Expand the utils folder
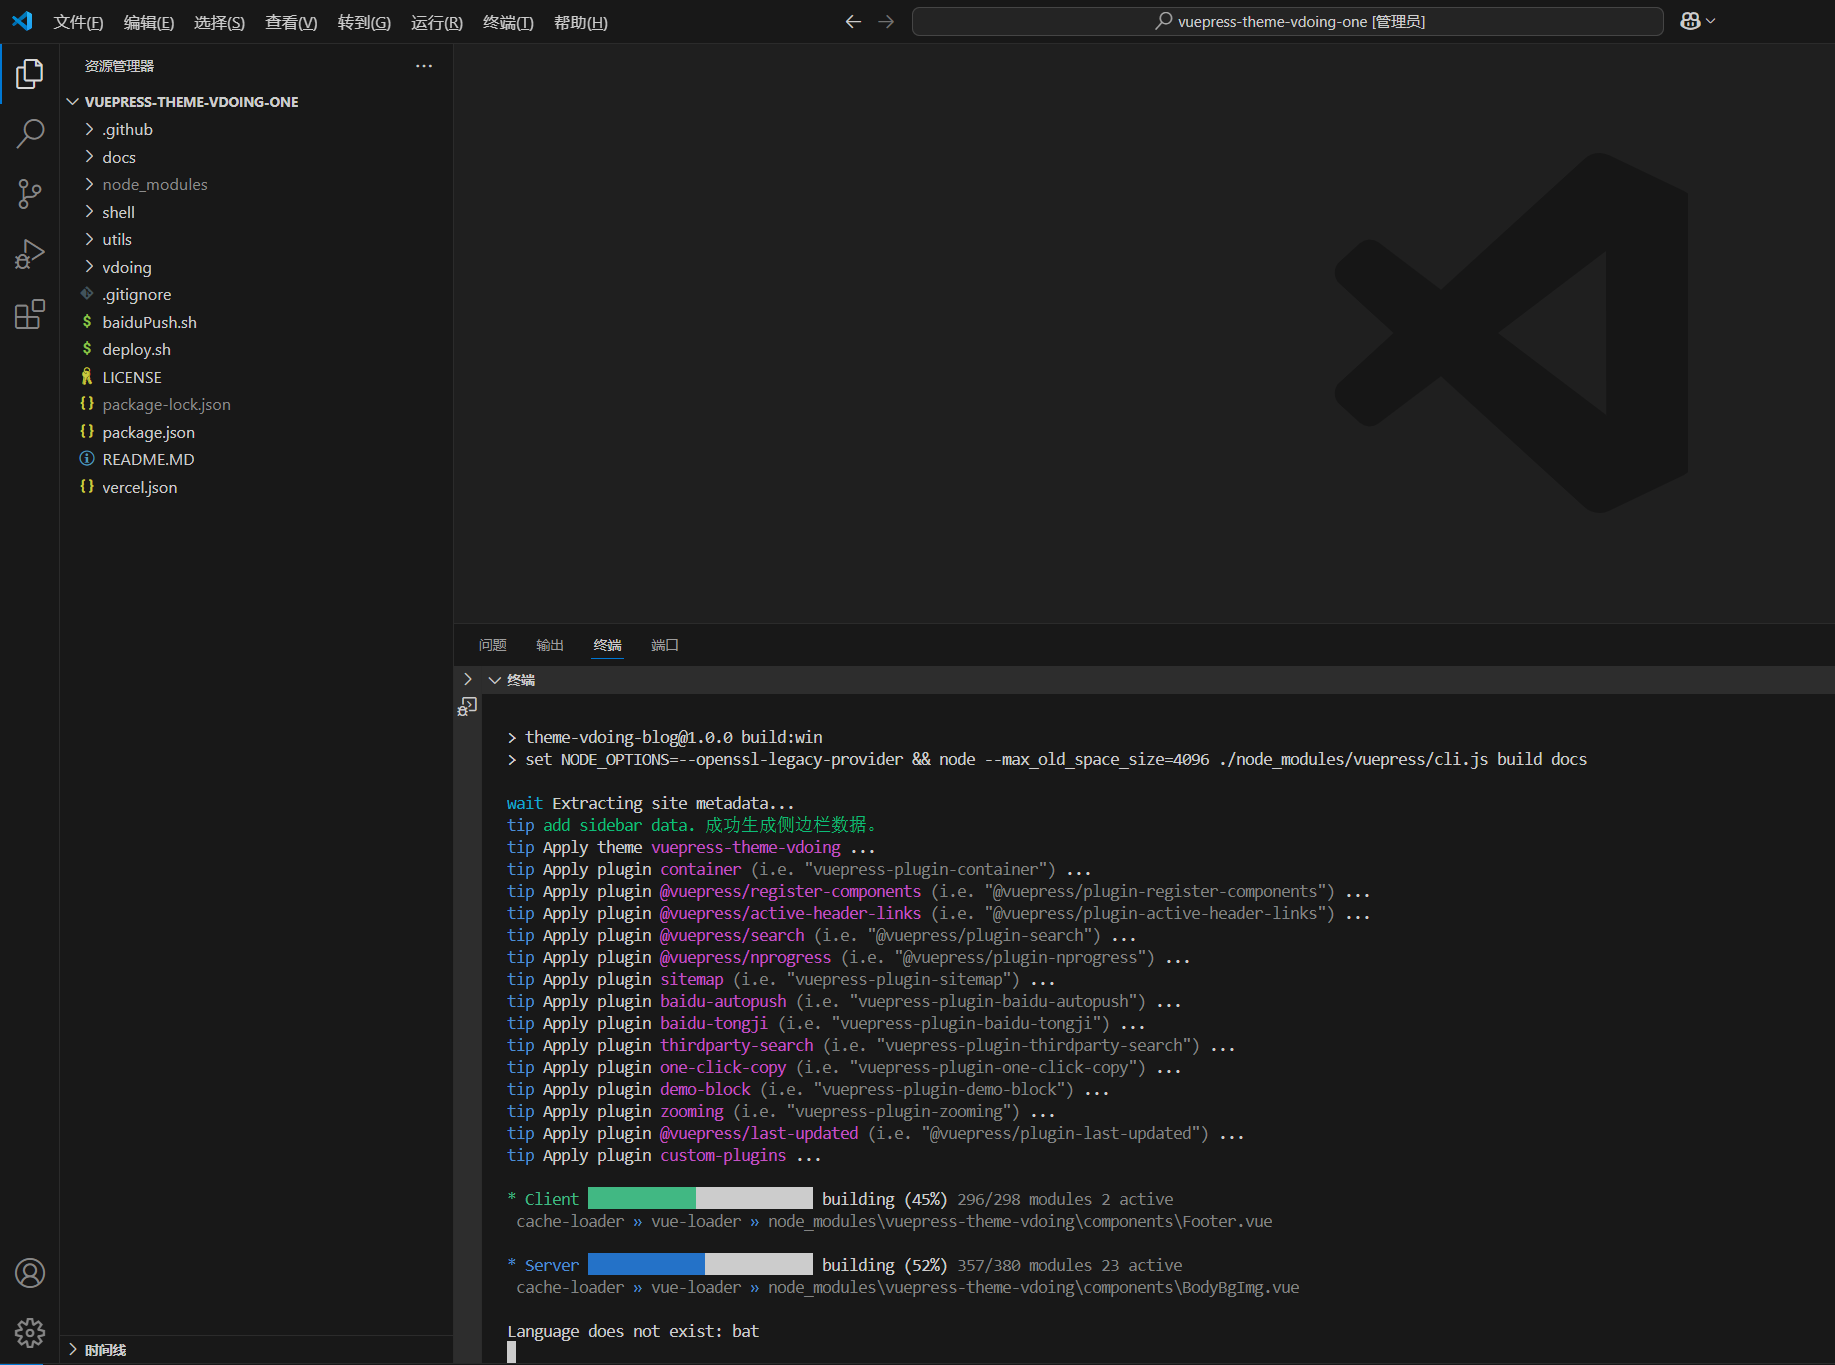This screenshot has height=1365, width=1835. 90,239
